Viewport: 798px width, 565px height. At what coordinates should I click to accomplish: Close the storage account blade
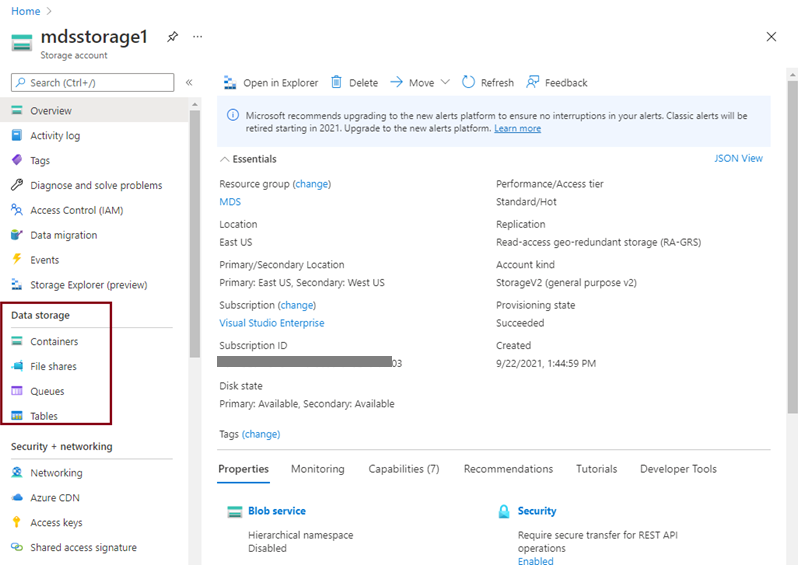(771, 37)
